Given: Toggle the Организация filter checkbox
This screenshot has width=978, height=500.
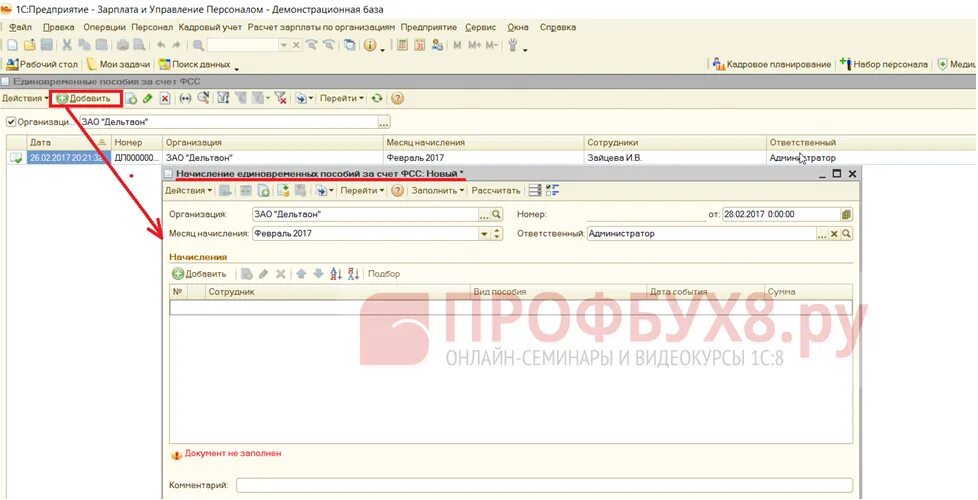Looking at the screenshot, I should tap(10, 122).
